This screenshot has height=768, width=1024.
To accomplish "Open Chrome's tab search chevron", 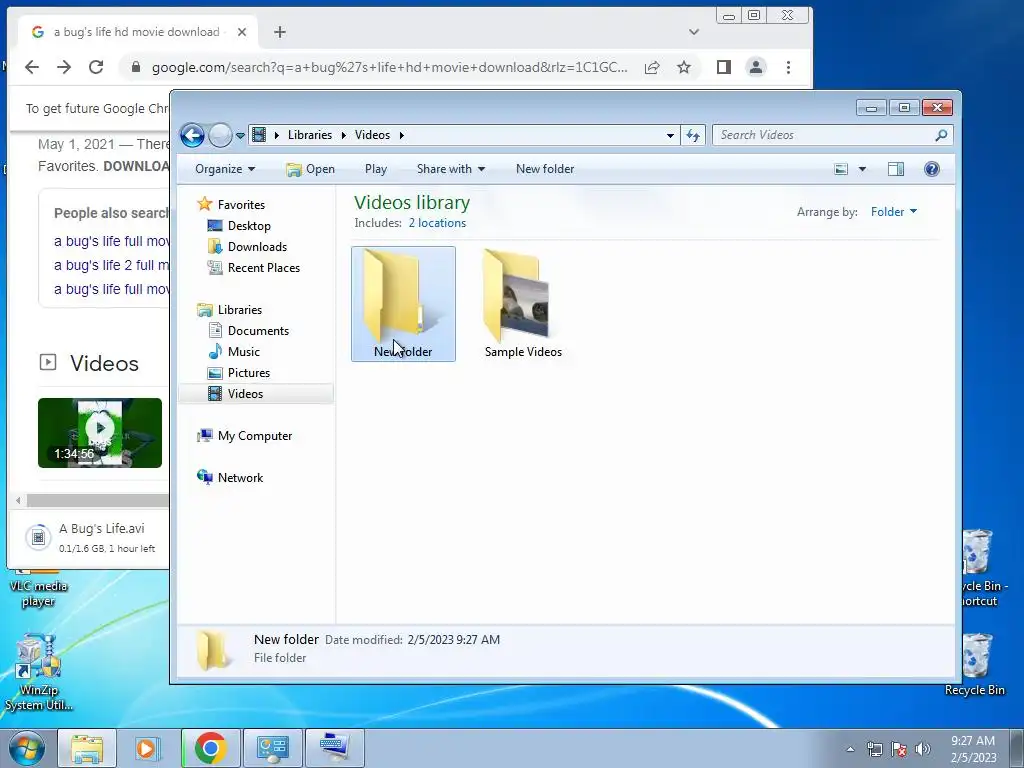I will point(694,32).
